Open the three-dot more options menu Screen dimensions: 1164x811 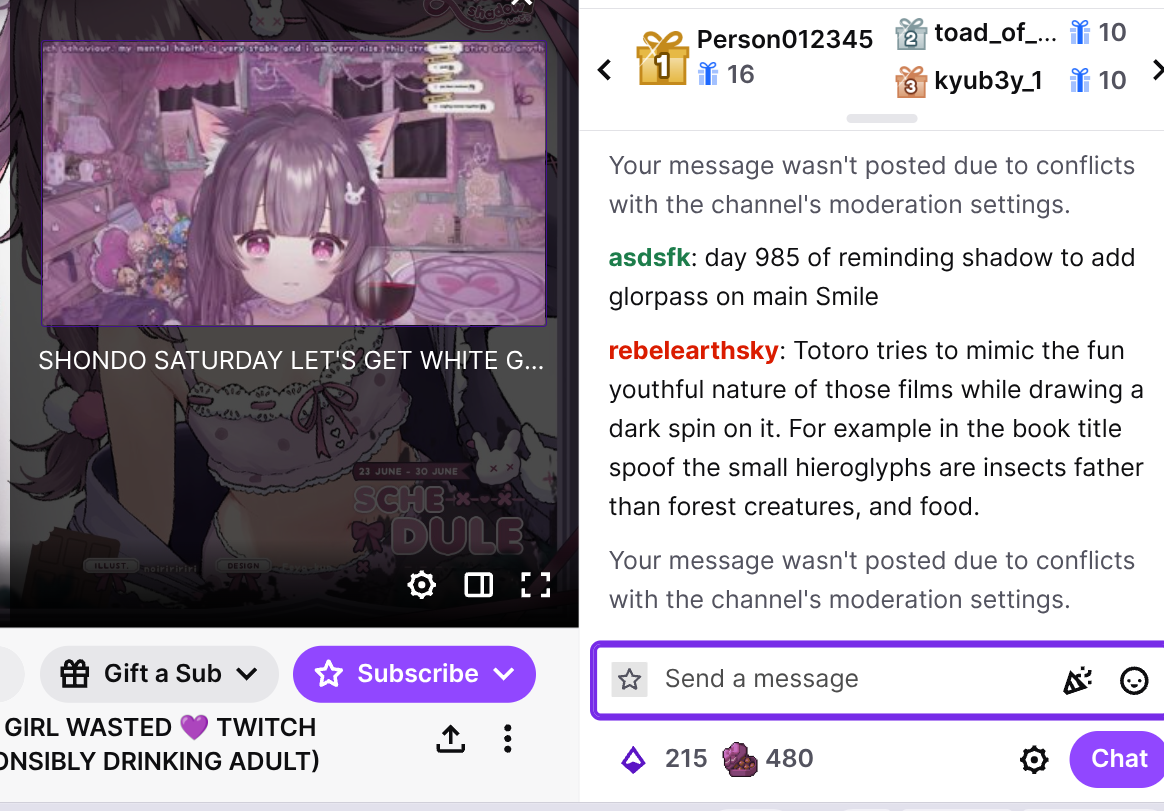click(x=508, y=738)
